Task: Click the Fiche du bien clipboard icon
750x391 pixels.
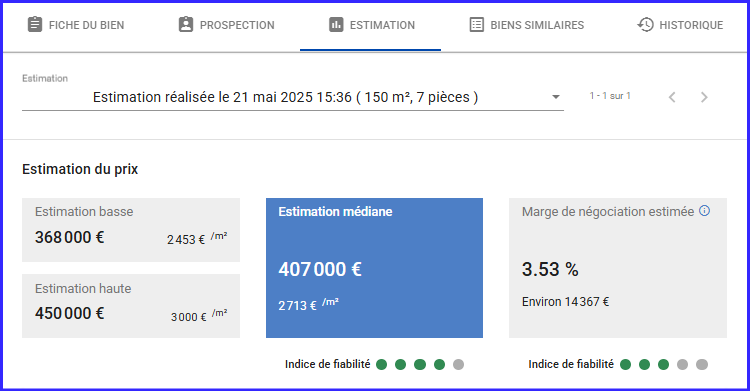Action: [x=34, y=24]
